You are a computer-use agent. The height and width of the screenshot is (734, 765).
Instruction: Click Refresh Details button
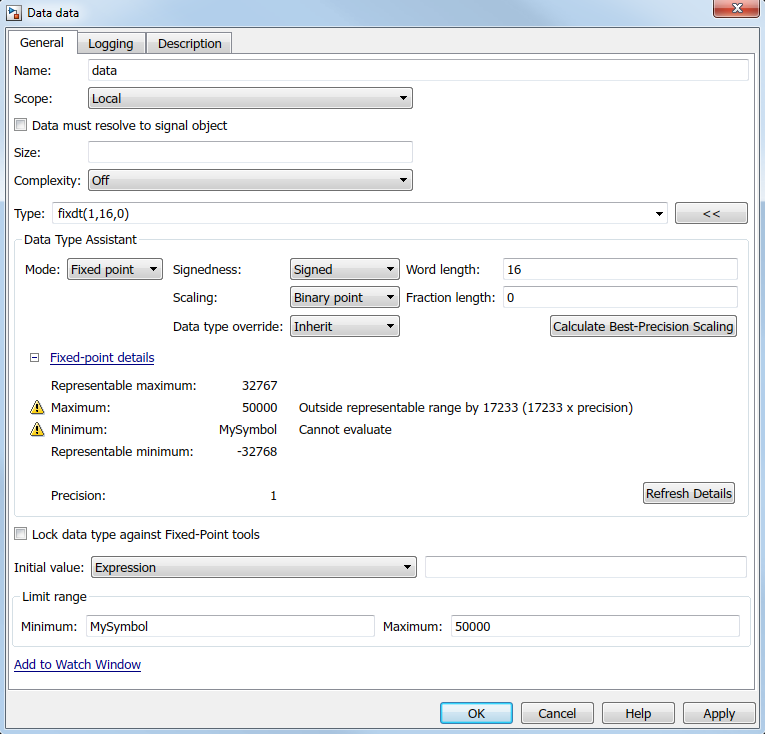coord(688,493)
